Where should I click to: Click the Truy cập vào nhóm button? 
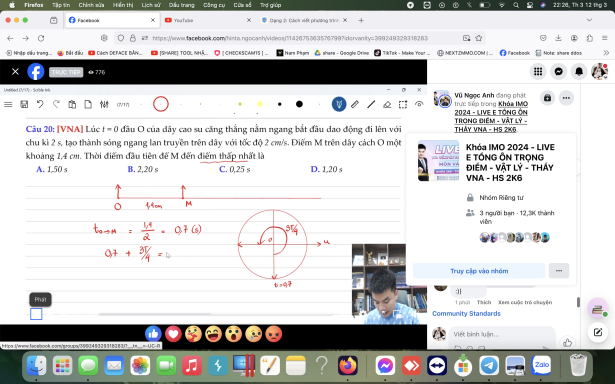tap(479, 271)
